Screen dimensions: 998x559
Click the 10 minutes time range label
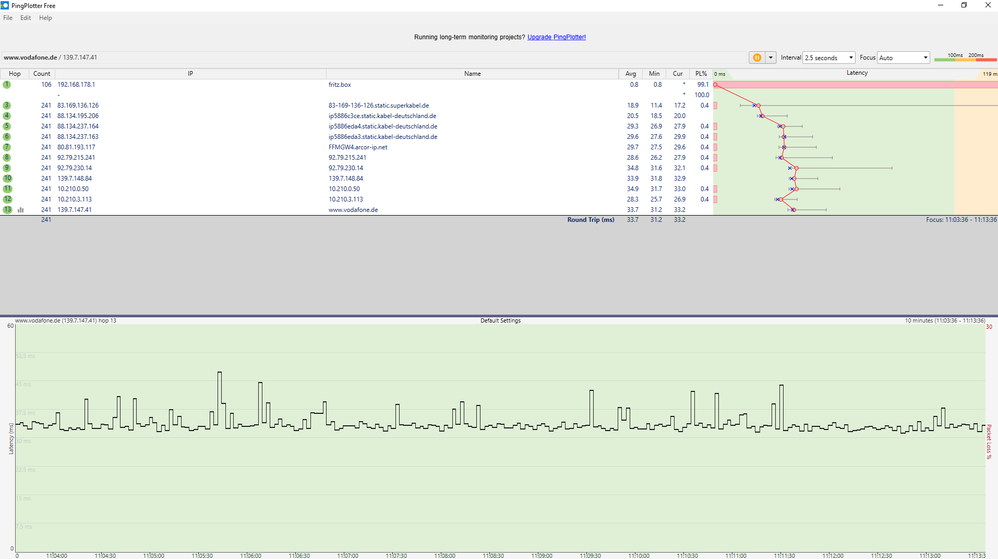tap(945, 320)
